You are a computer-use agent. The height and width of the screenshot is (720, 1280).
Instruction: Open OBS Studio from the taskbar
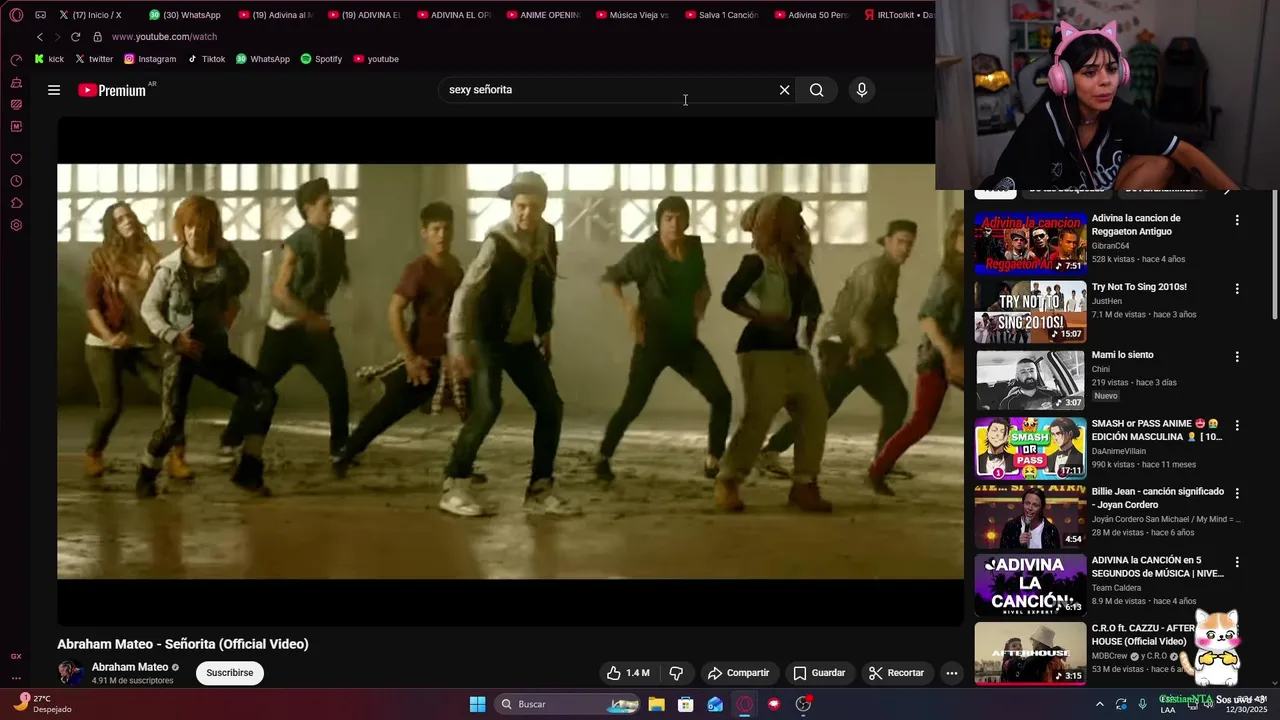click(x=803, y=704)
